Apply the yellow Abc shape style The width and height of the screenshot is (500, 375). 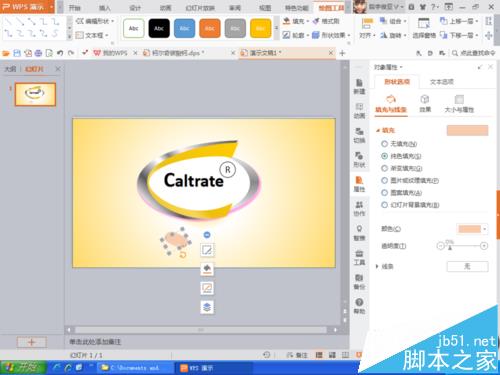coord(260,28)
